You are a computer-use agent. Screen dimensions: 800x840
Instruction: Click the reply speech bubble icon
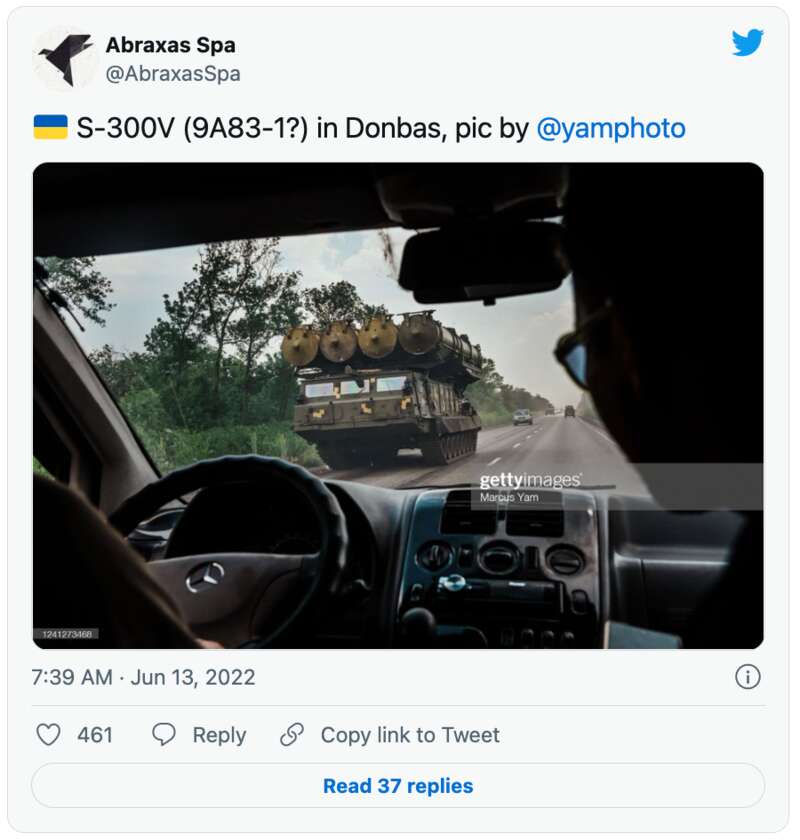click(x=164, y=735)
